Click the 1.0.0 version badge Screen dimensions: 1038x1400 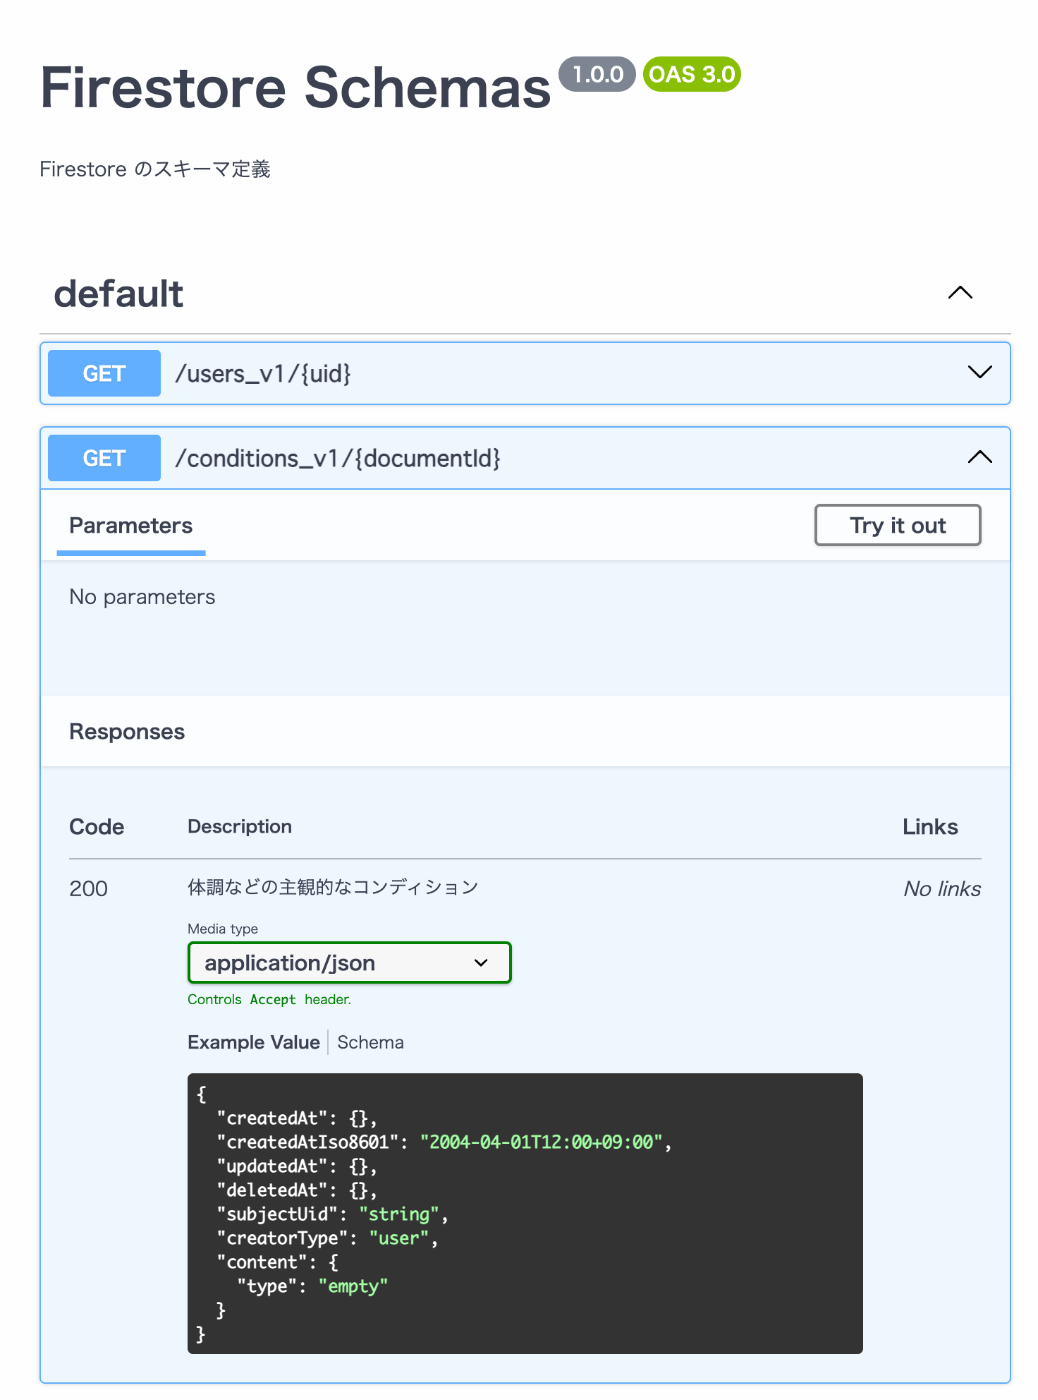[597, 74]
